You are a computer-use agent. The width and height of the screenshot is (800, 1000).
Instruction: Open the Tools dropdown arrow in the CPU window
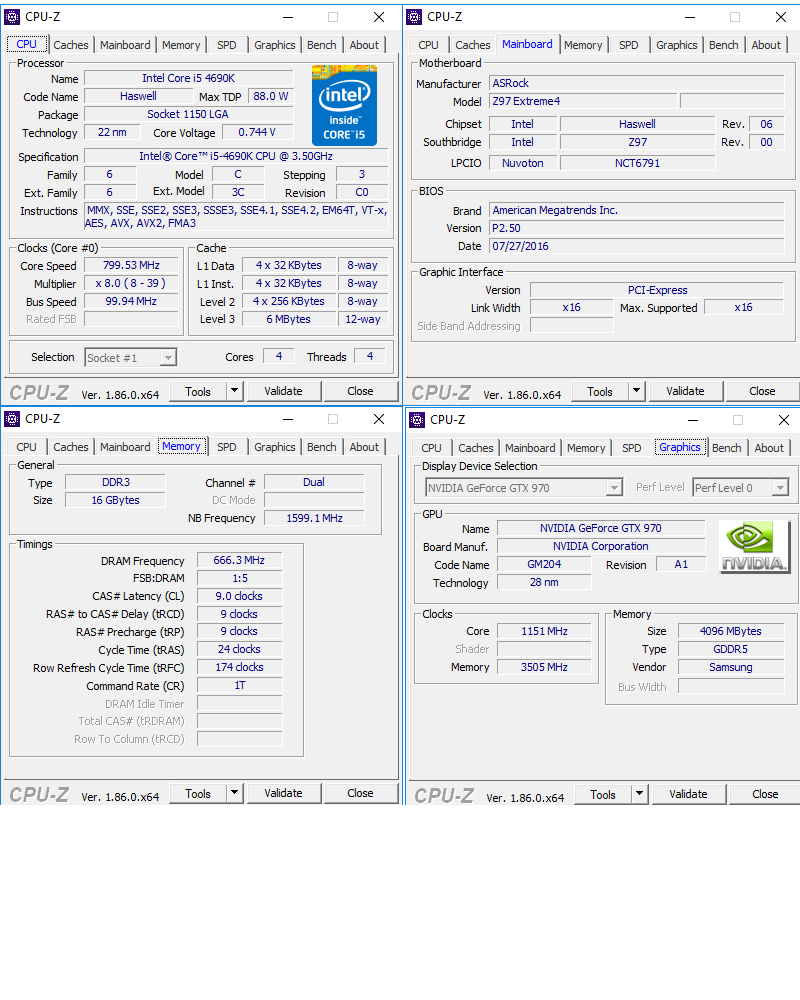coord(235,391)
